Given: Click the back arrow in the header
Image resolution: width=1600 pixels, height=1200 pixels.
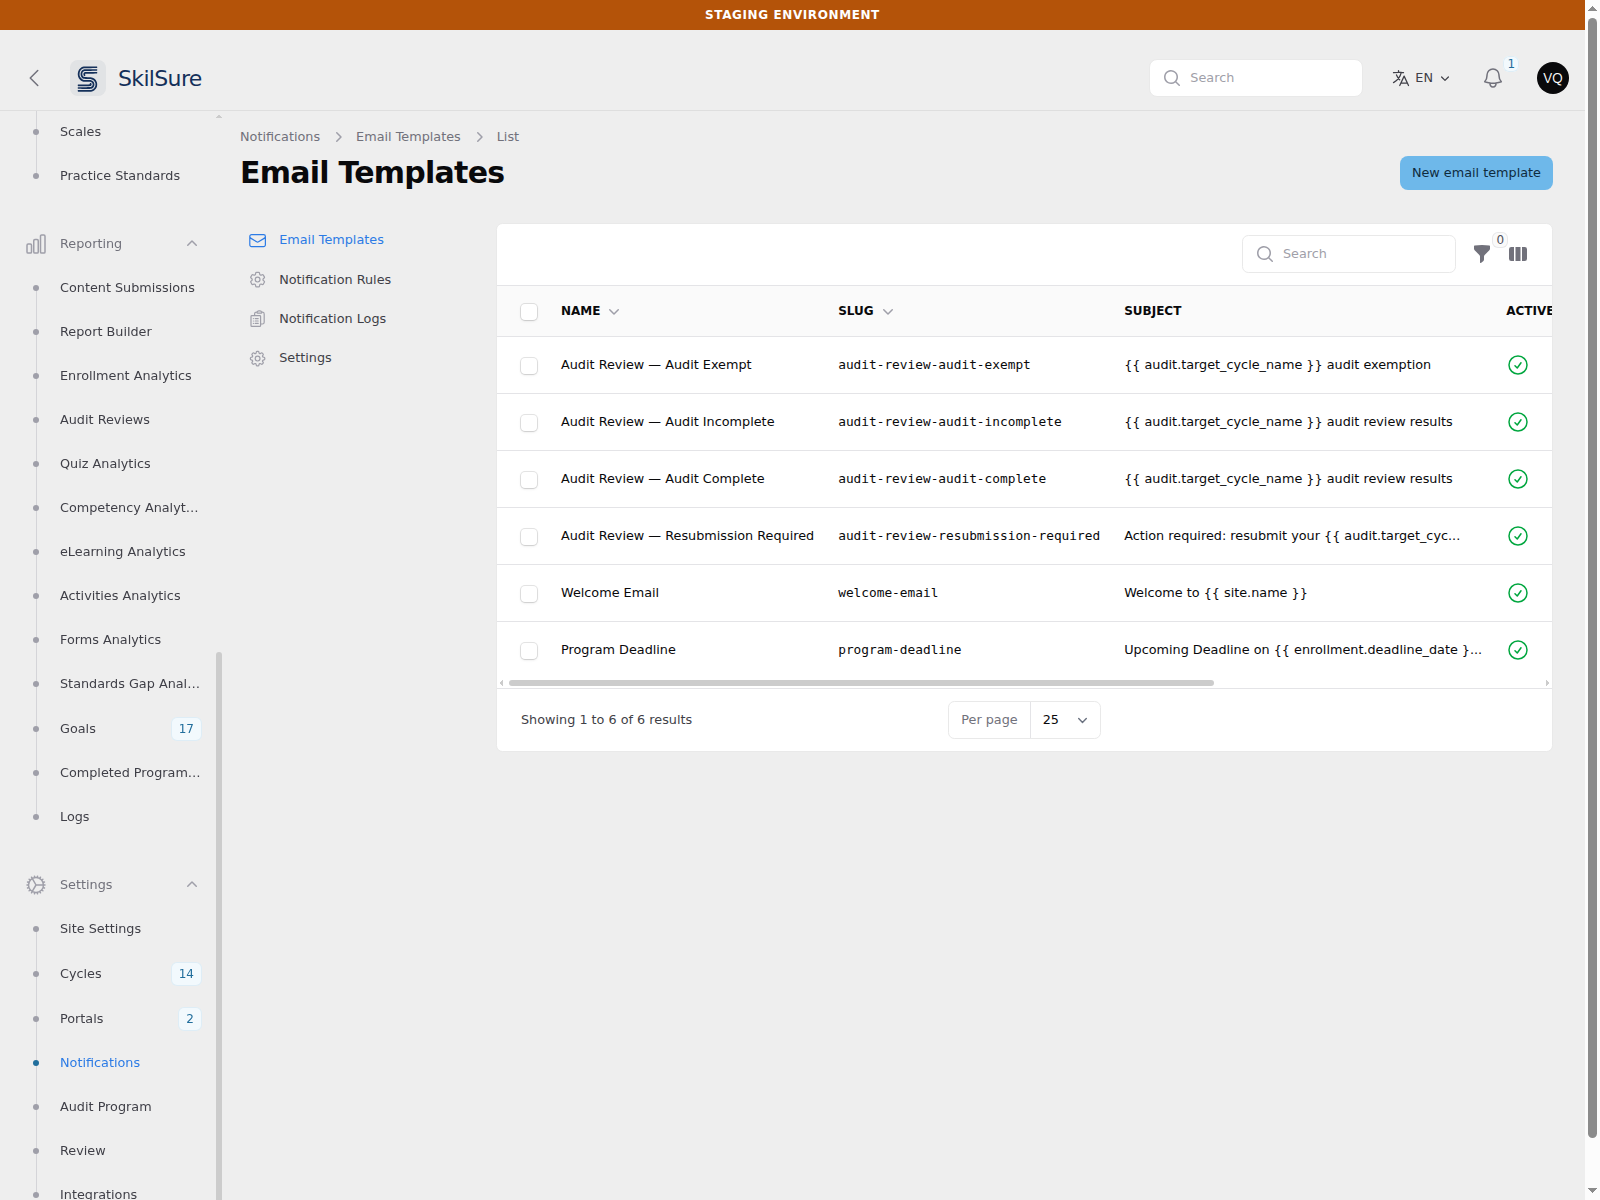Looking at the screenshot, I should [34, 78].
